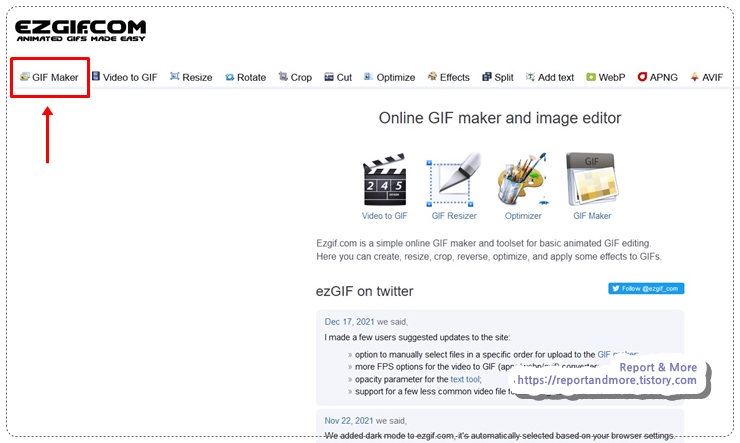
Task: Open the Crop tool tab
Action: (x=295, y=77)
